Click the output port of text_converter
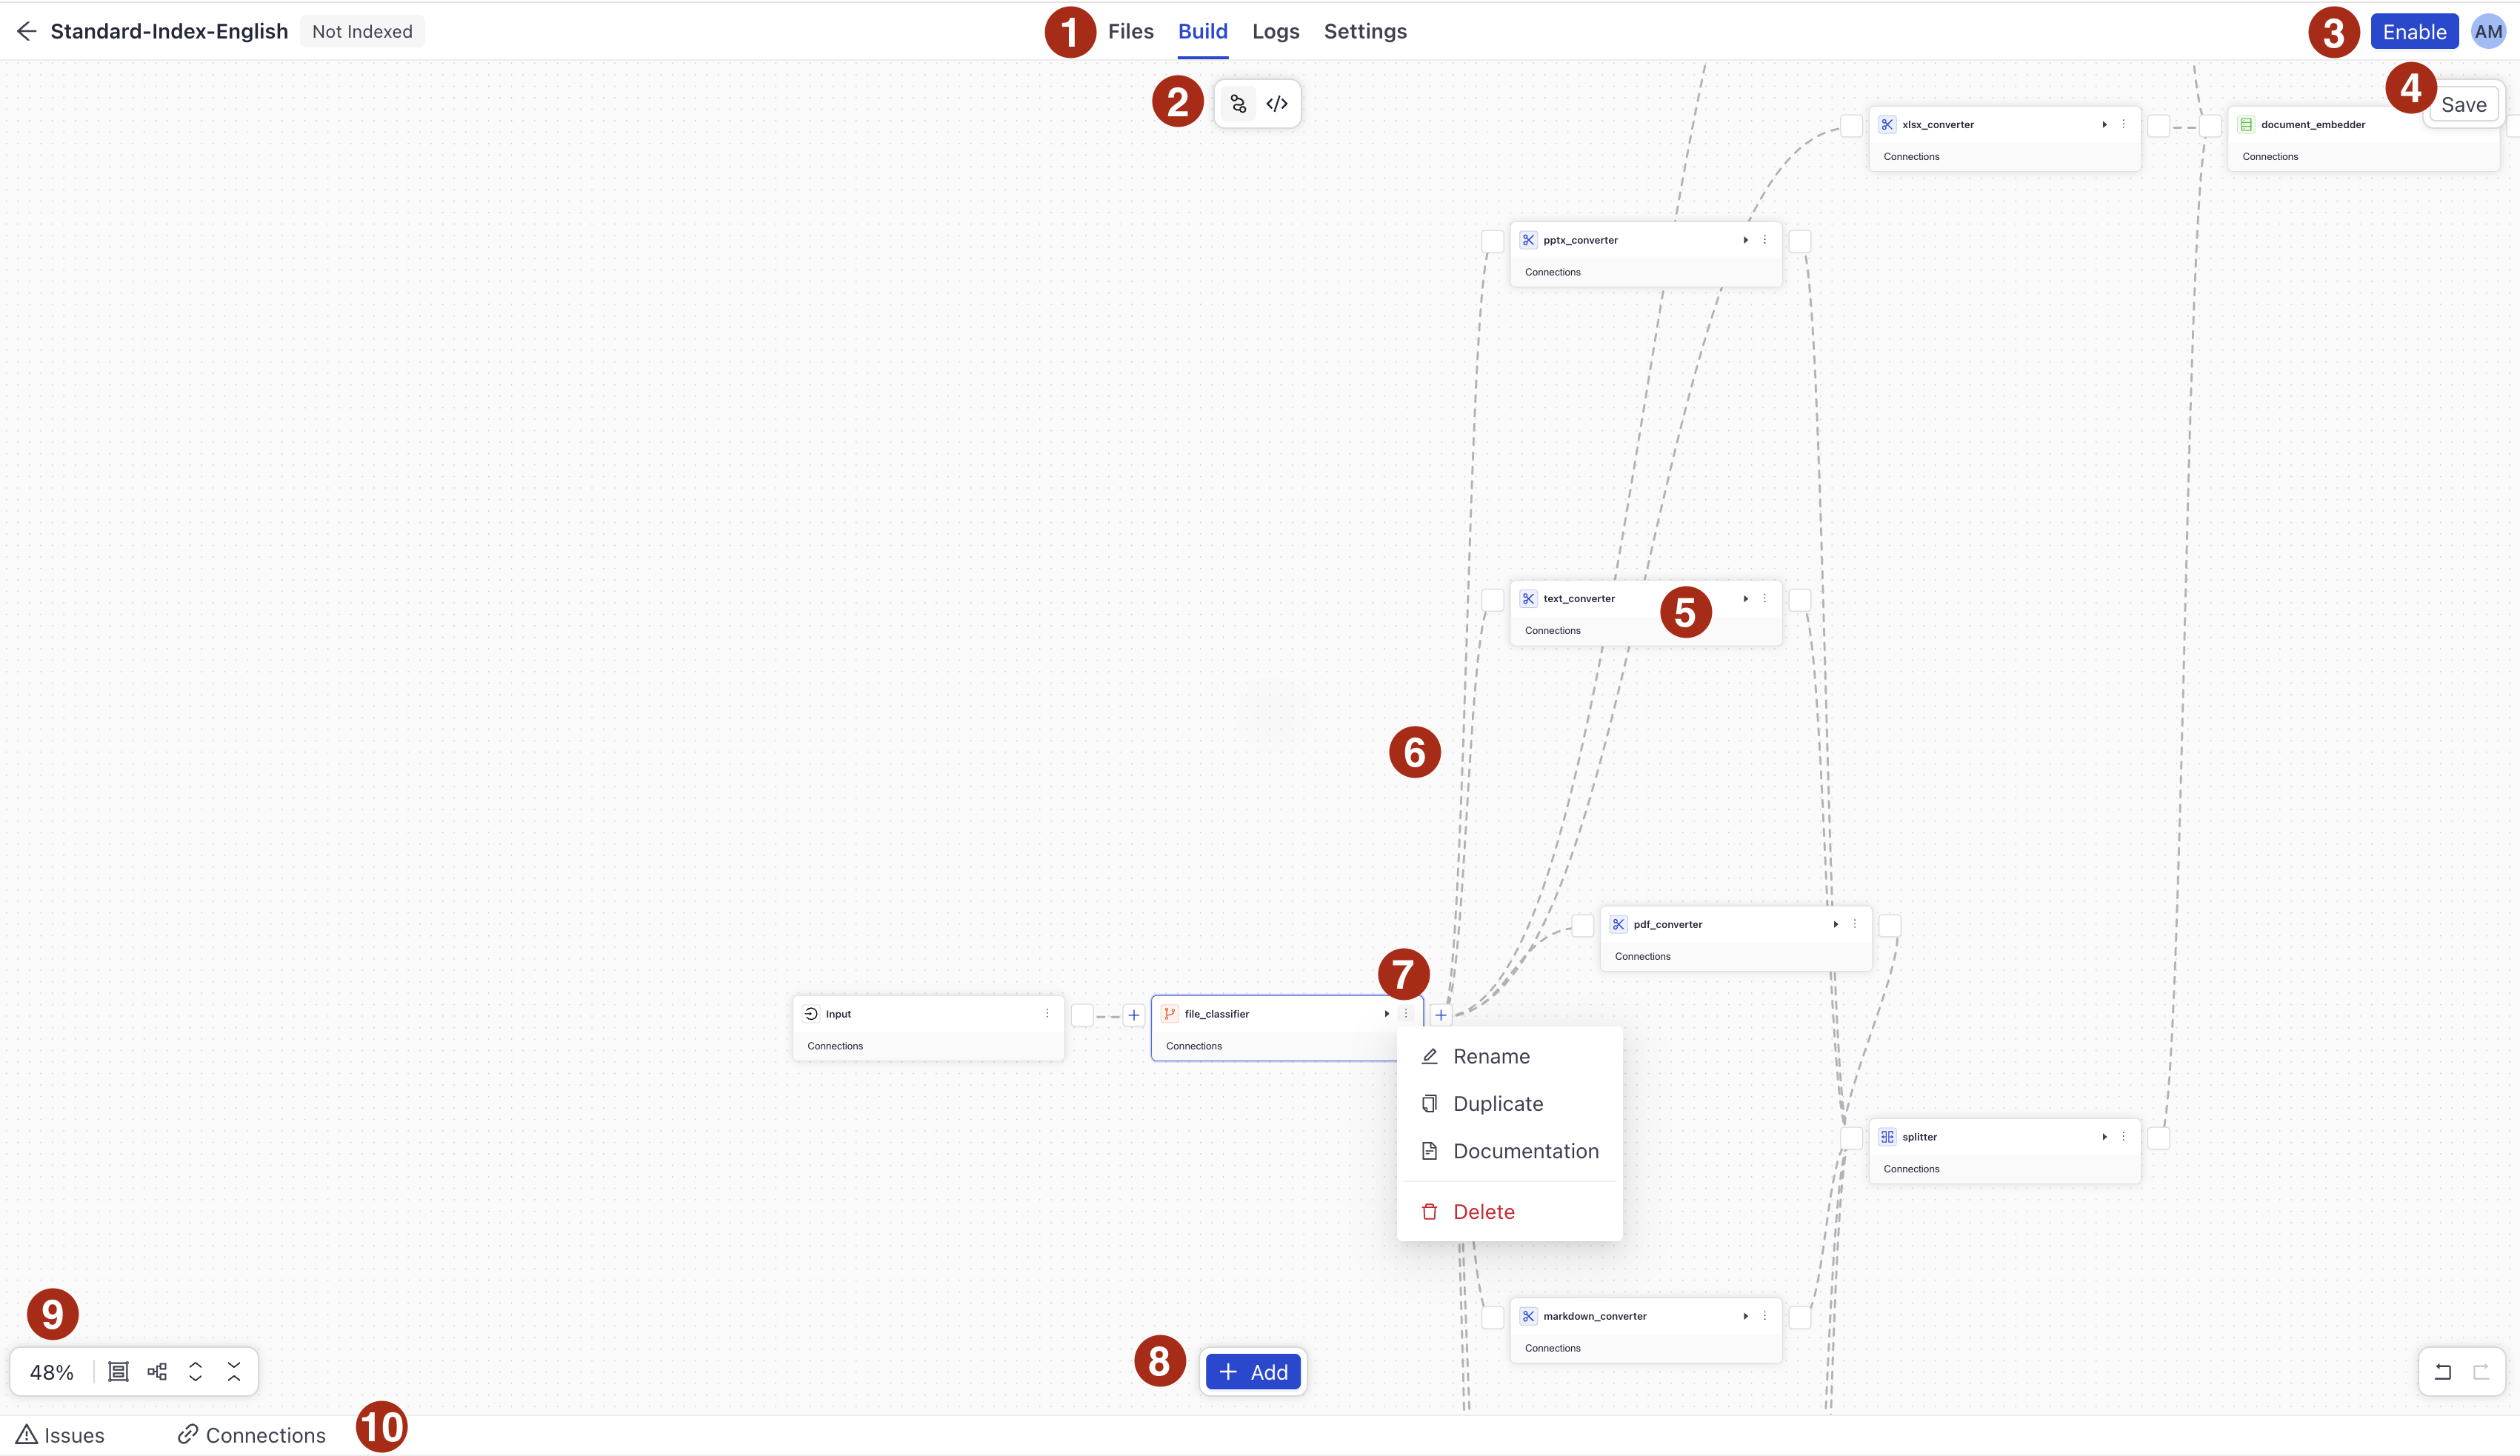This screenshot has height=1456, width=2520. coord(1800,600)
